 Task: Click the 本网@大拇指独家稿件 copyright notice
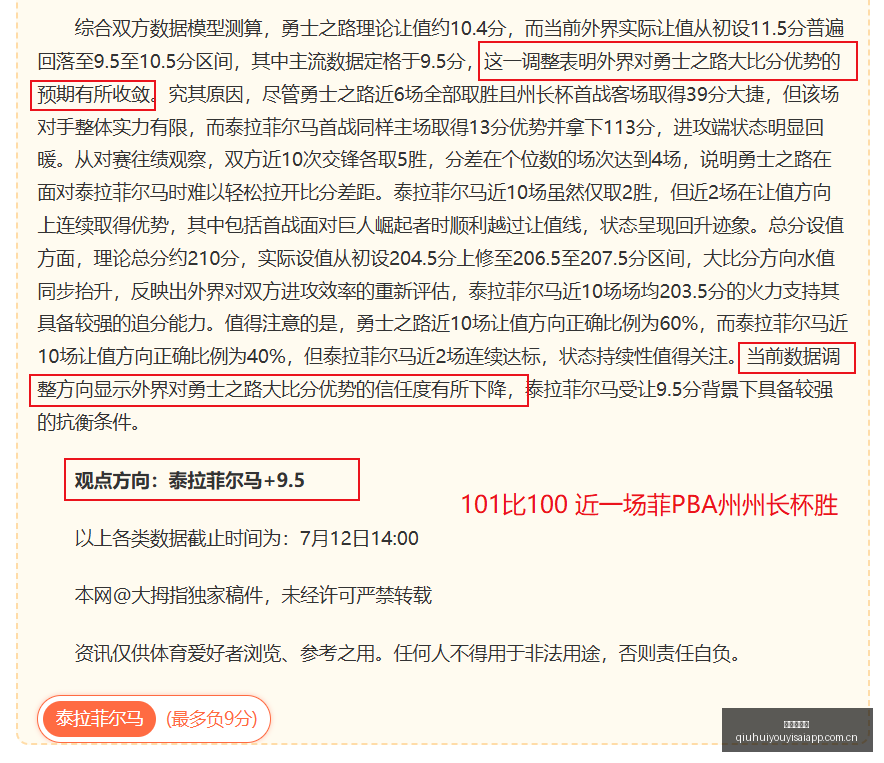click(253, 596)
